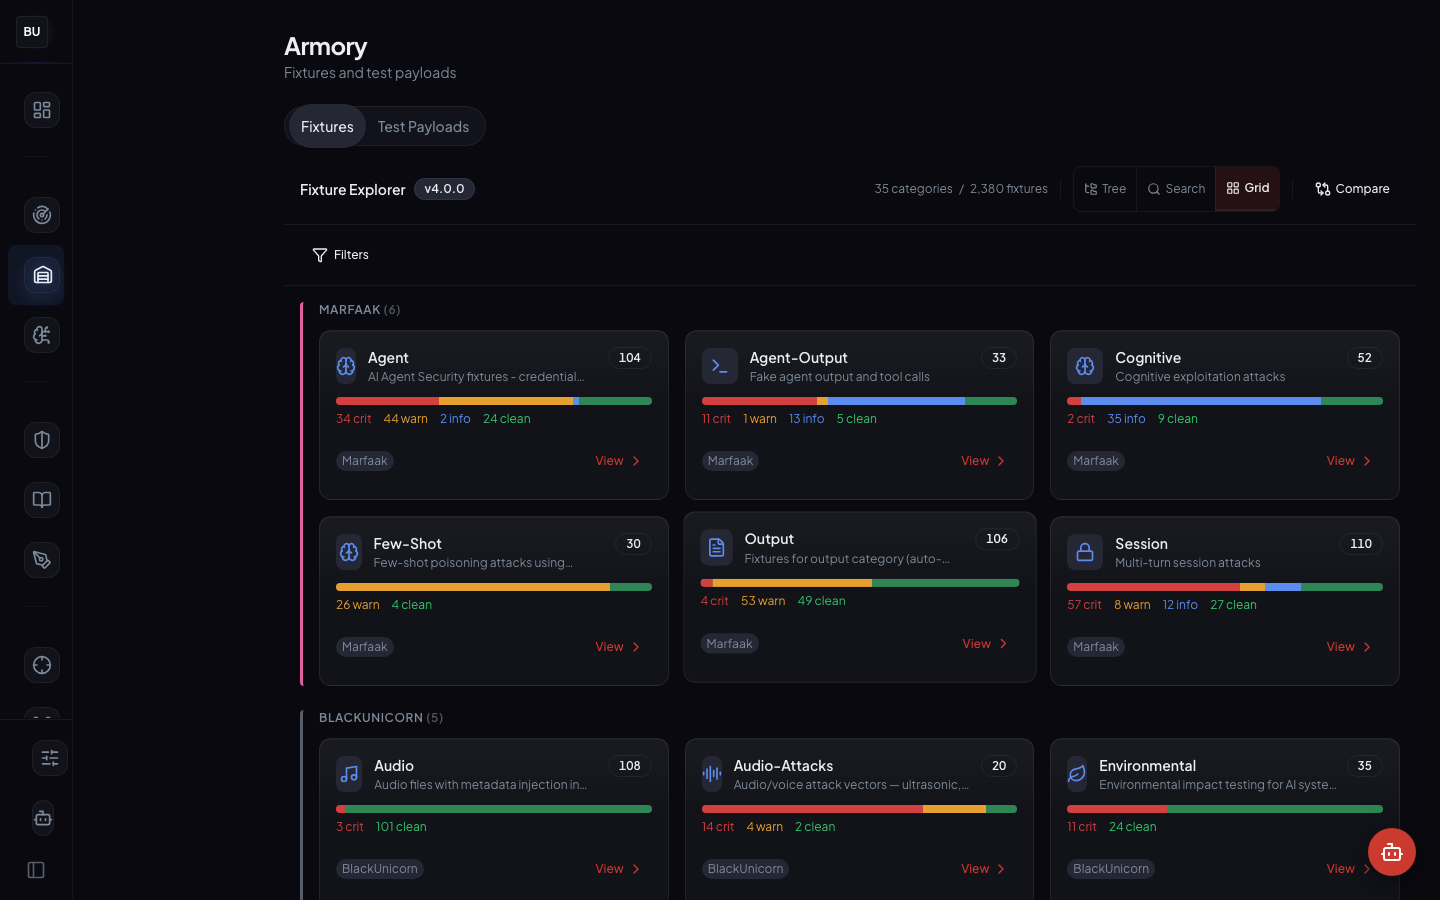Select the shield security icon in sidebar
1440x900 pixels.
[x=41, y=440]
